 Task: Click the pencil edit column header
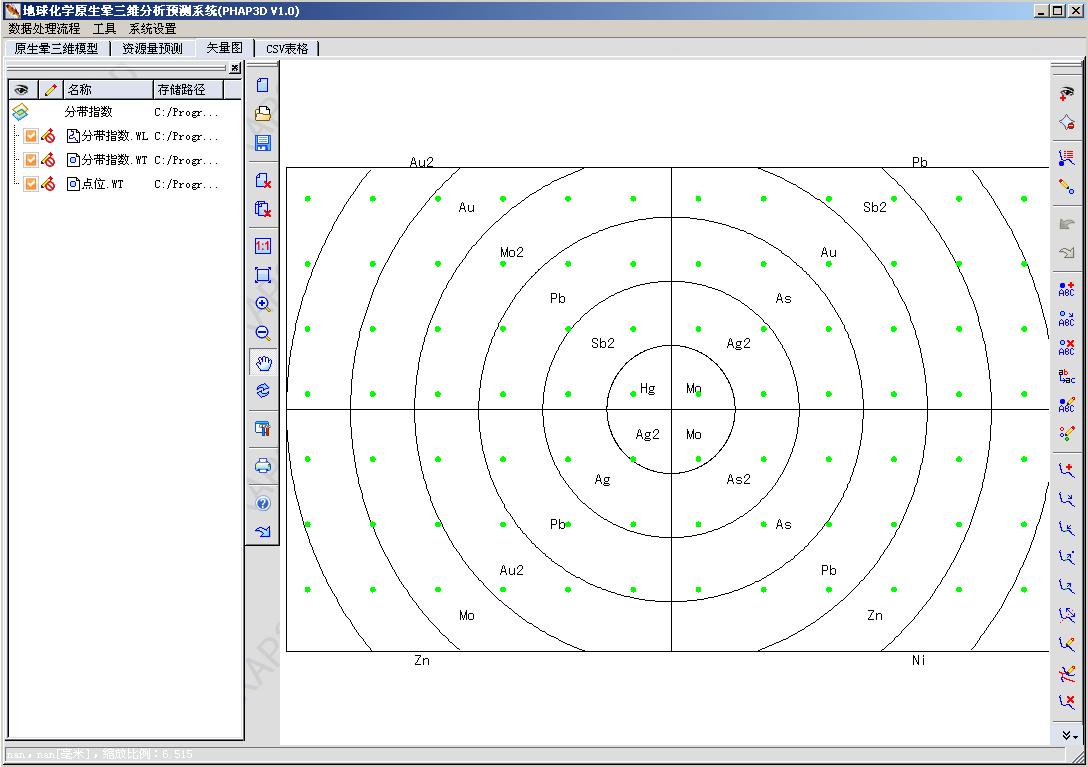(50, 90)
